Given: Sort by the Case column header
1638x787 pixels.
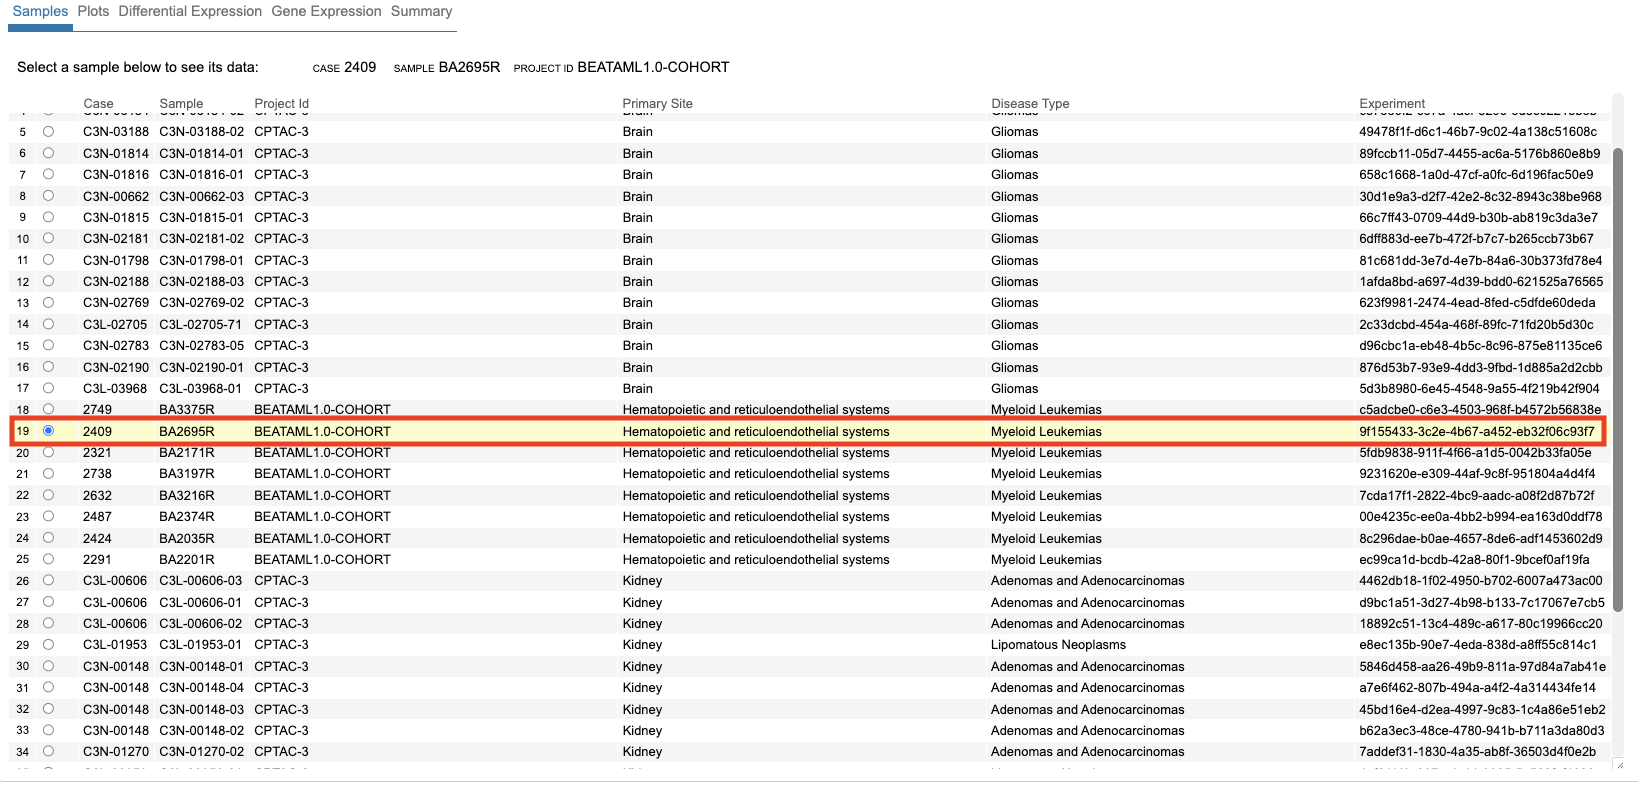Looking at the screenshot, I should [x=98, y=103].
